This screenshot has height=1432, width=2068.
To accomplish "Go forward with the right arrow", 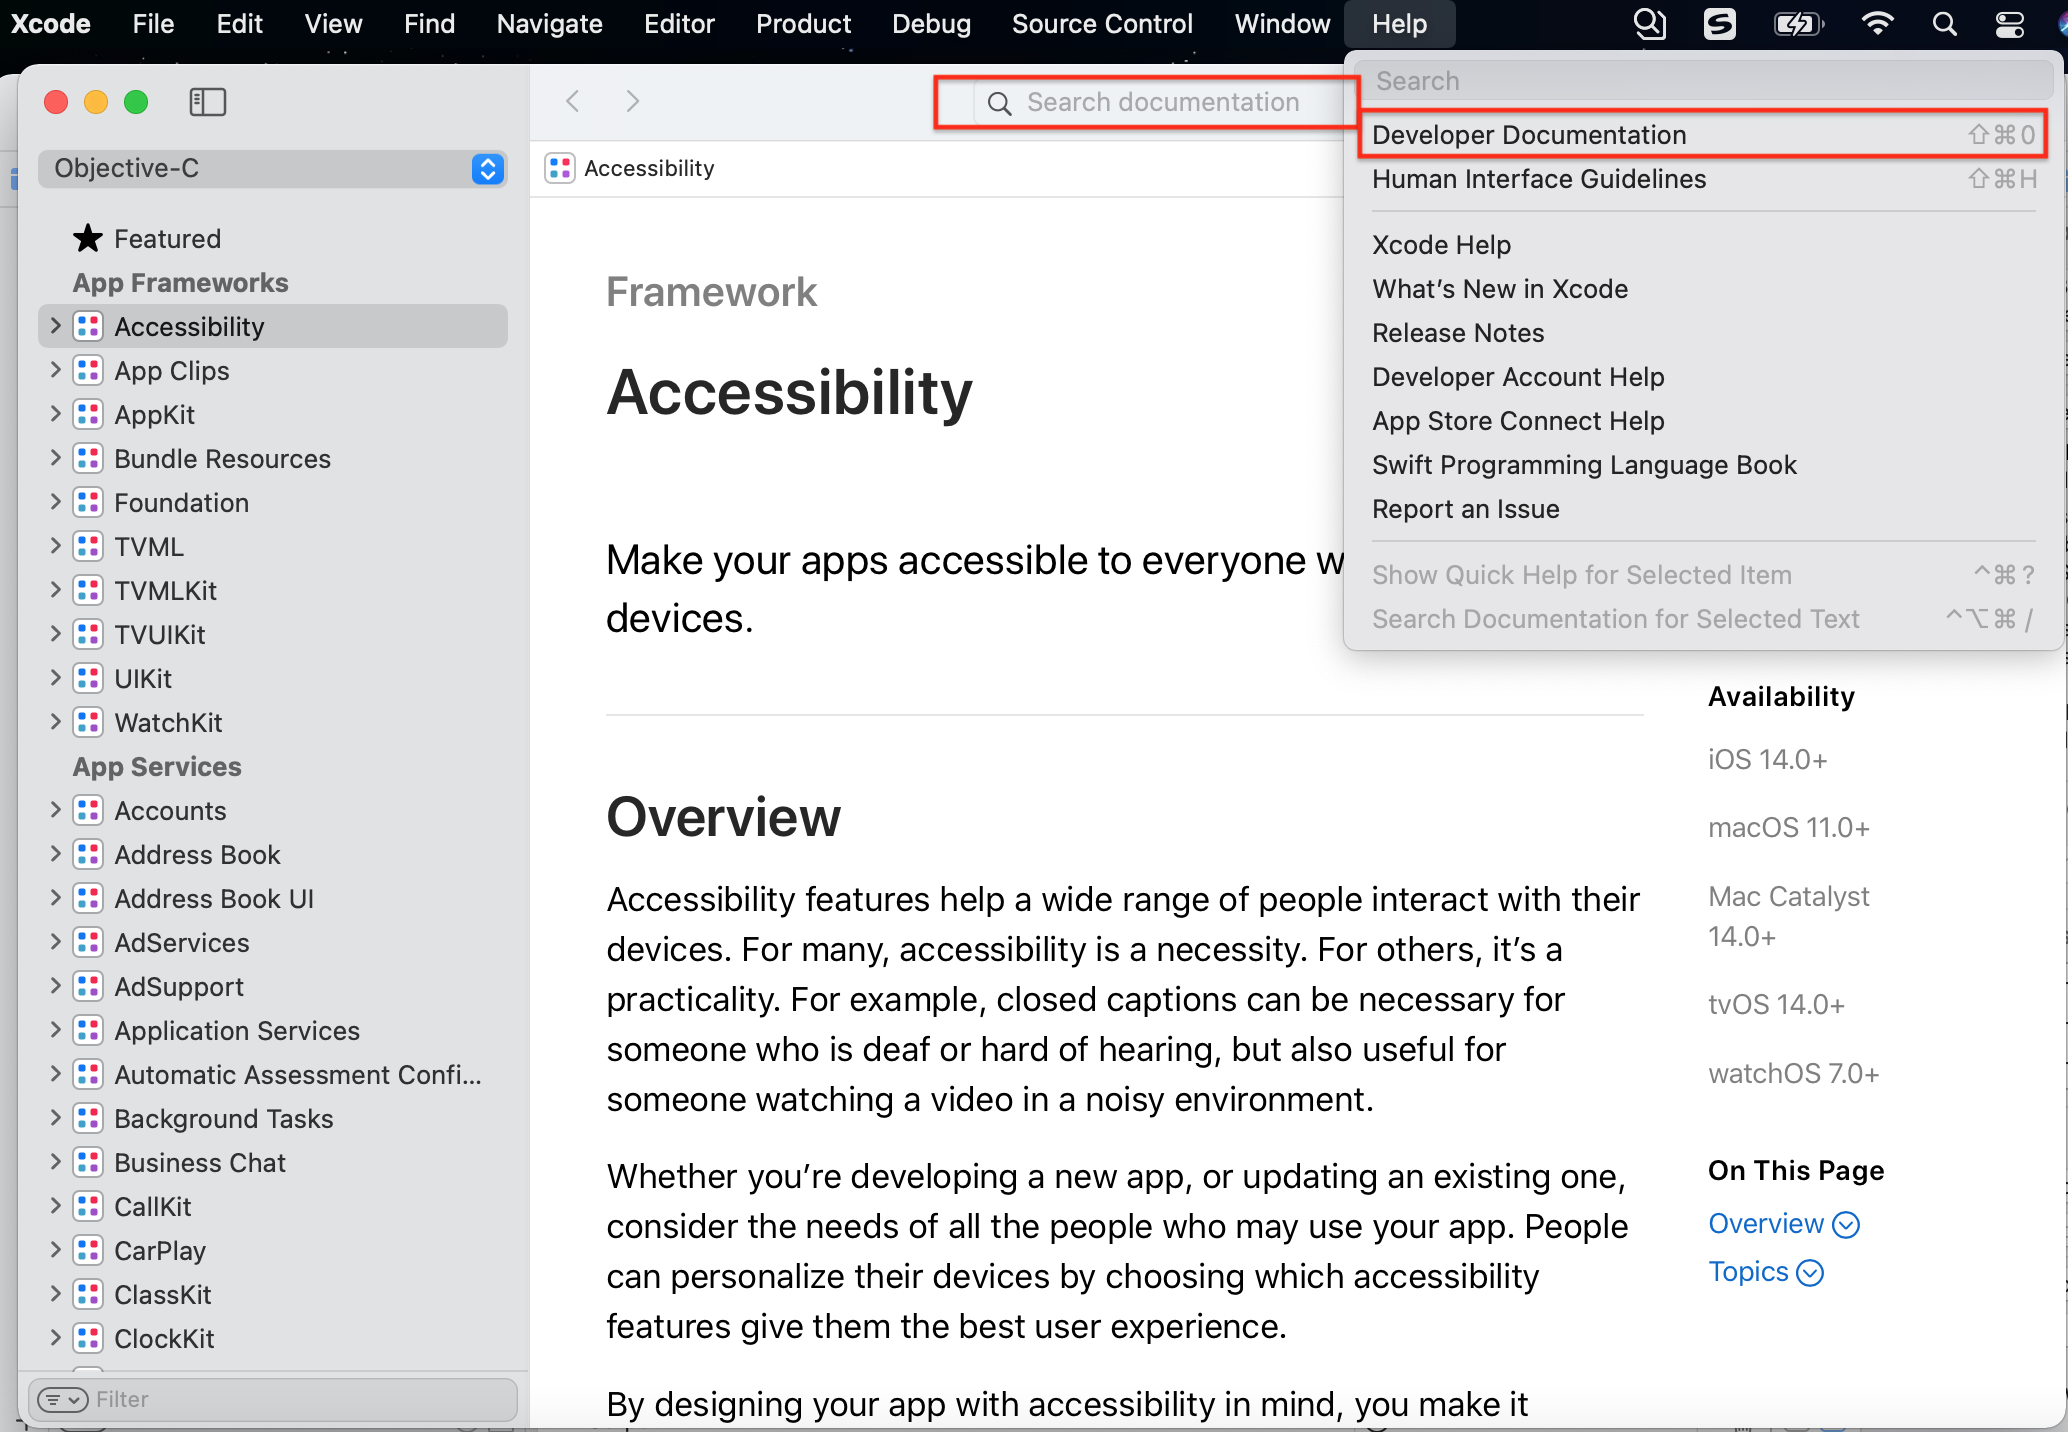I will click(x=632, y=101).
